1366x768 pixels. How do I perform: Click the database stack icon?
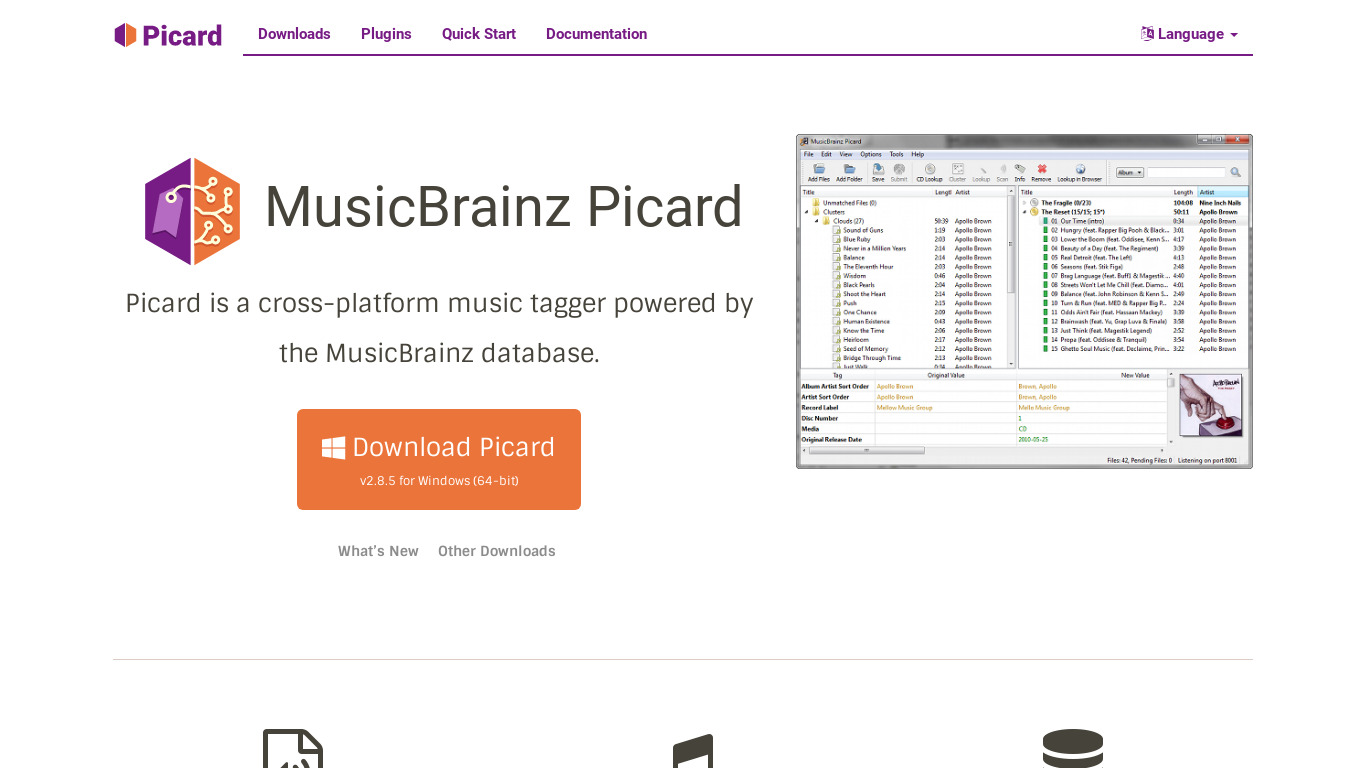[1073, 748]
